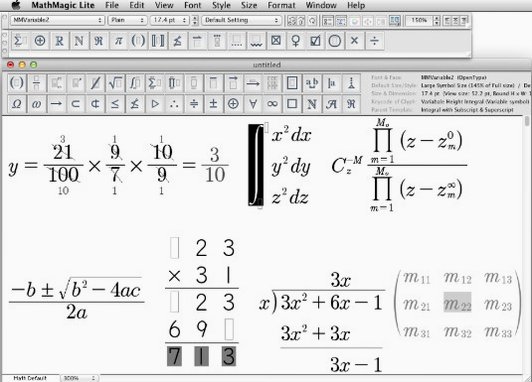Screen dimensions: 532x382
Task: Open the triangle symbol palette
Action: [154, 103]
